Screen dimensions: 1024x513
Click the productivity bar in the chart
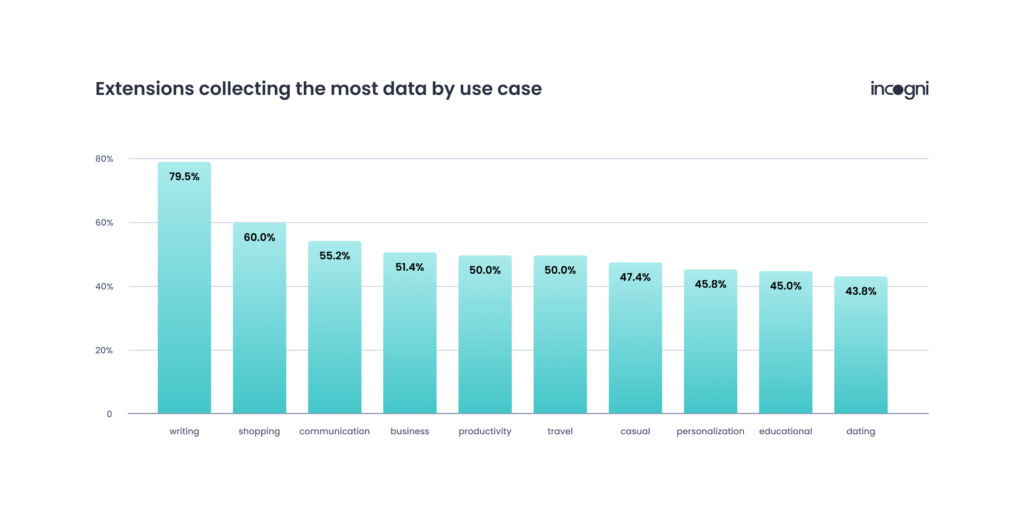click(485, 336)
